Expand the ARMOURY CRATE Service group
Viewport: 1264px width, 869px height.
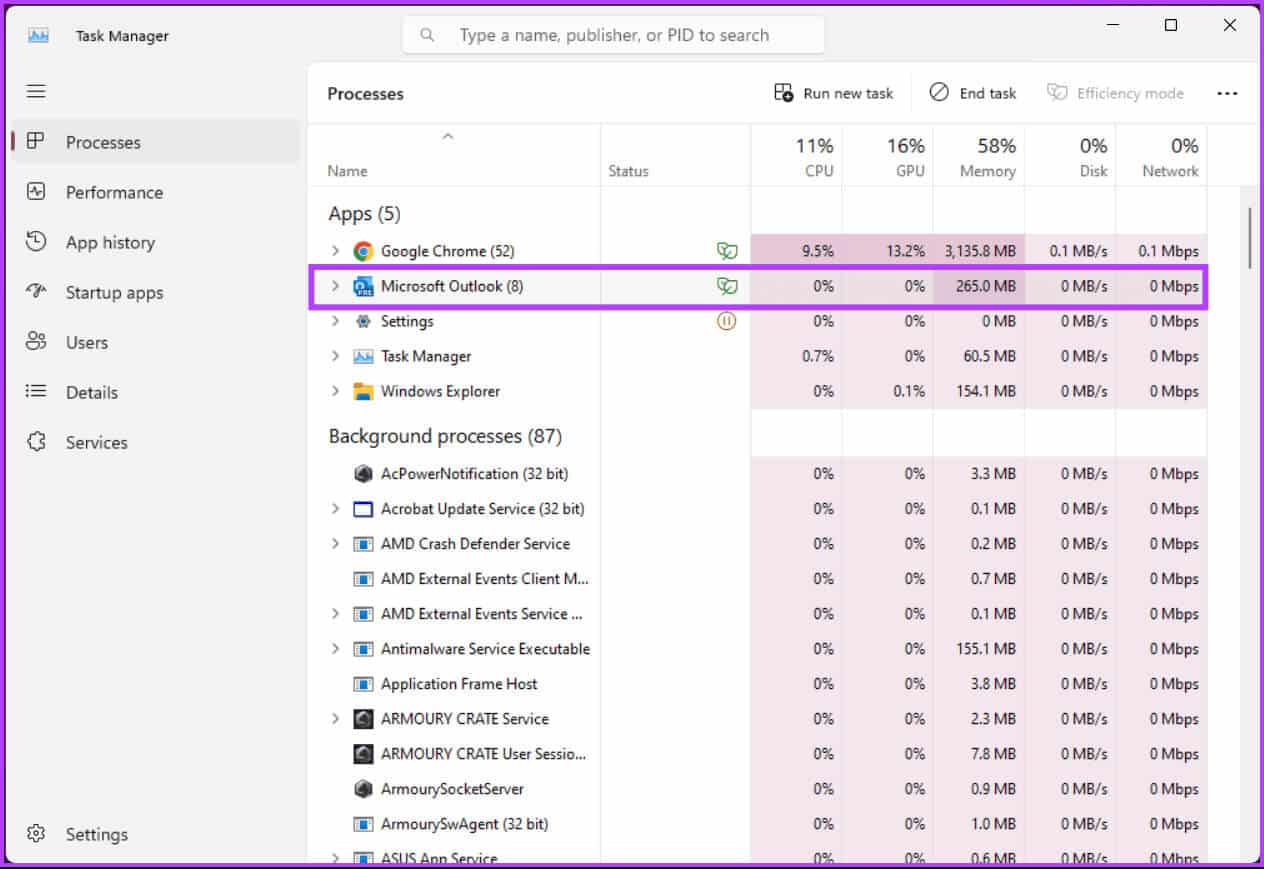[335, 719]
